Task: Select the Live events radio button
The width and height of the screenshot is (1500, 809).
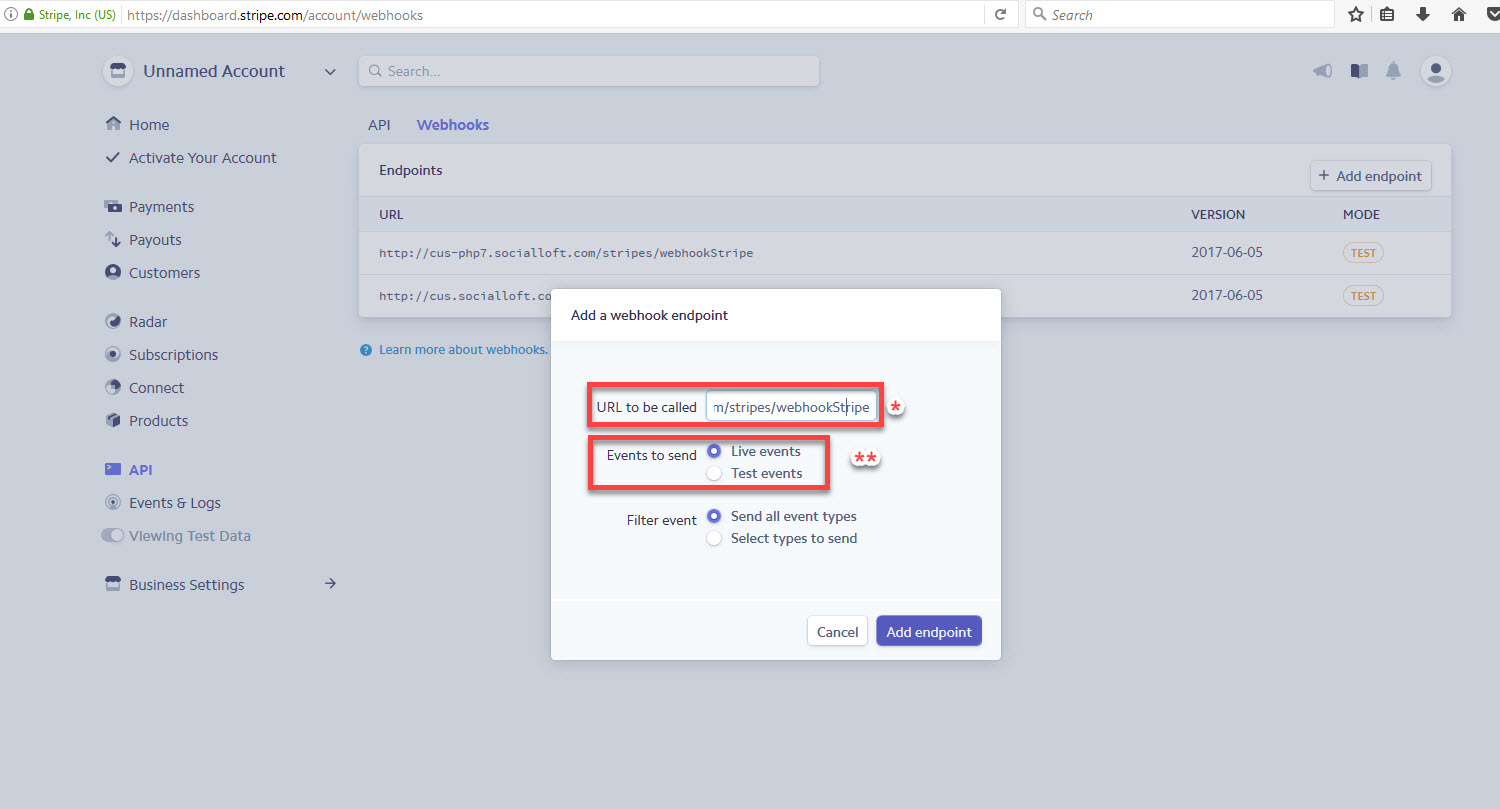Action: click(x=714, y=451)
